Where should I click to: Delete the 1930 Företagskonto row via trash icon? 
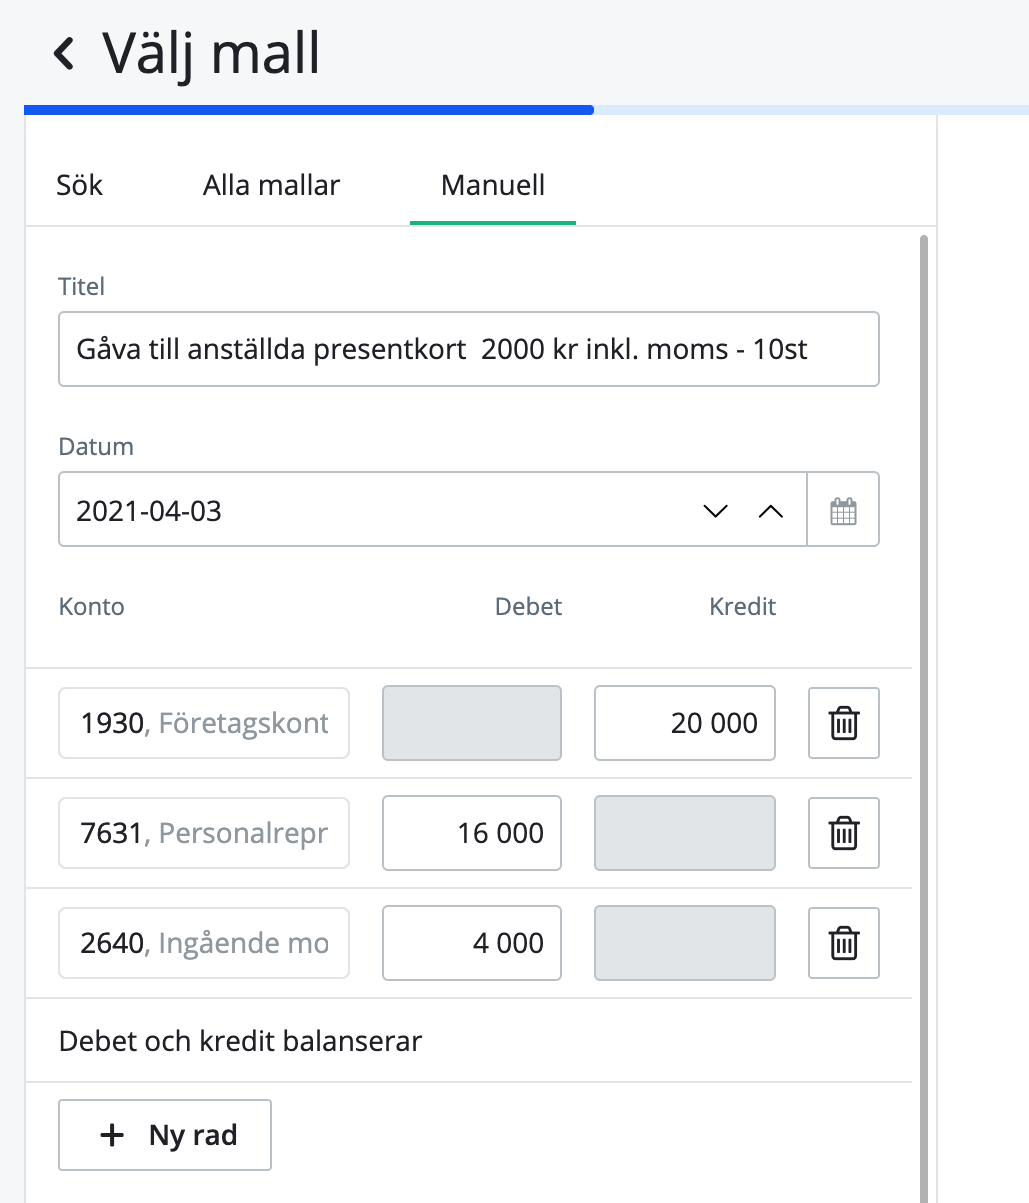843,722
